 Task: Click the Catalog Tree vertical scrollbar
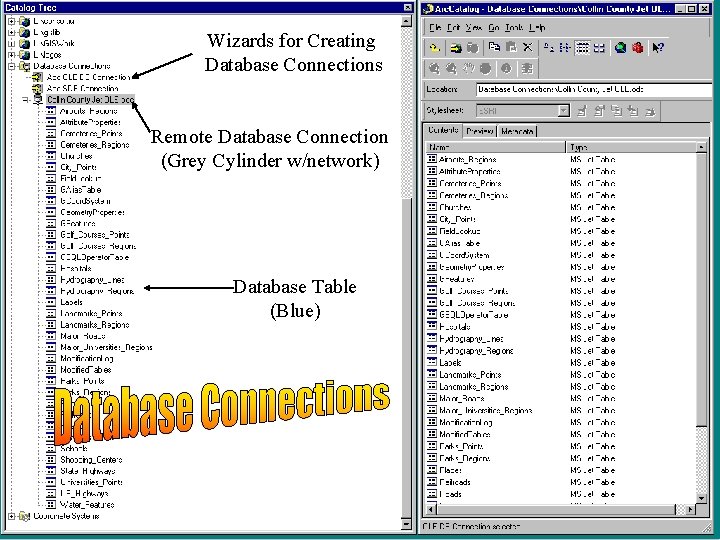pyautogui.click(x=406, y=271)
